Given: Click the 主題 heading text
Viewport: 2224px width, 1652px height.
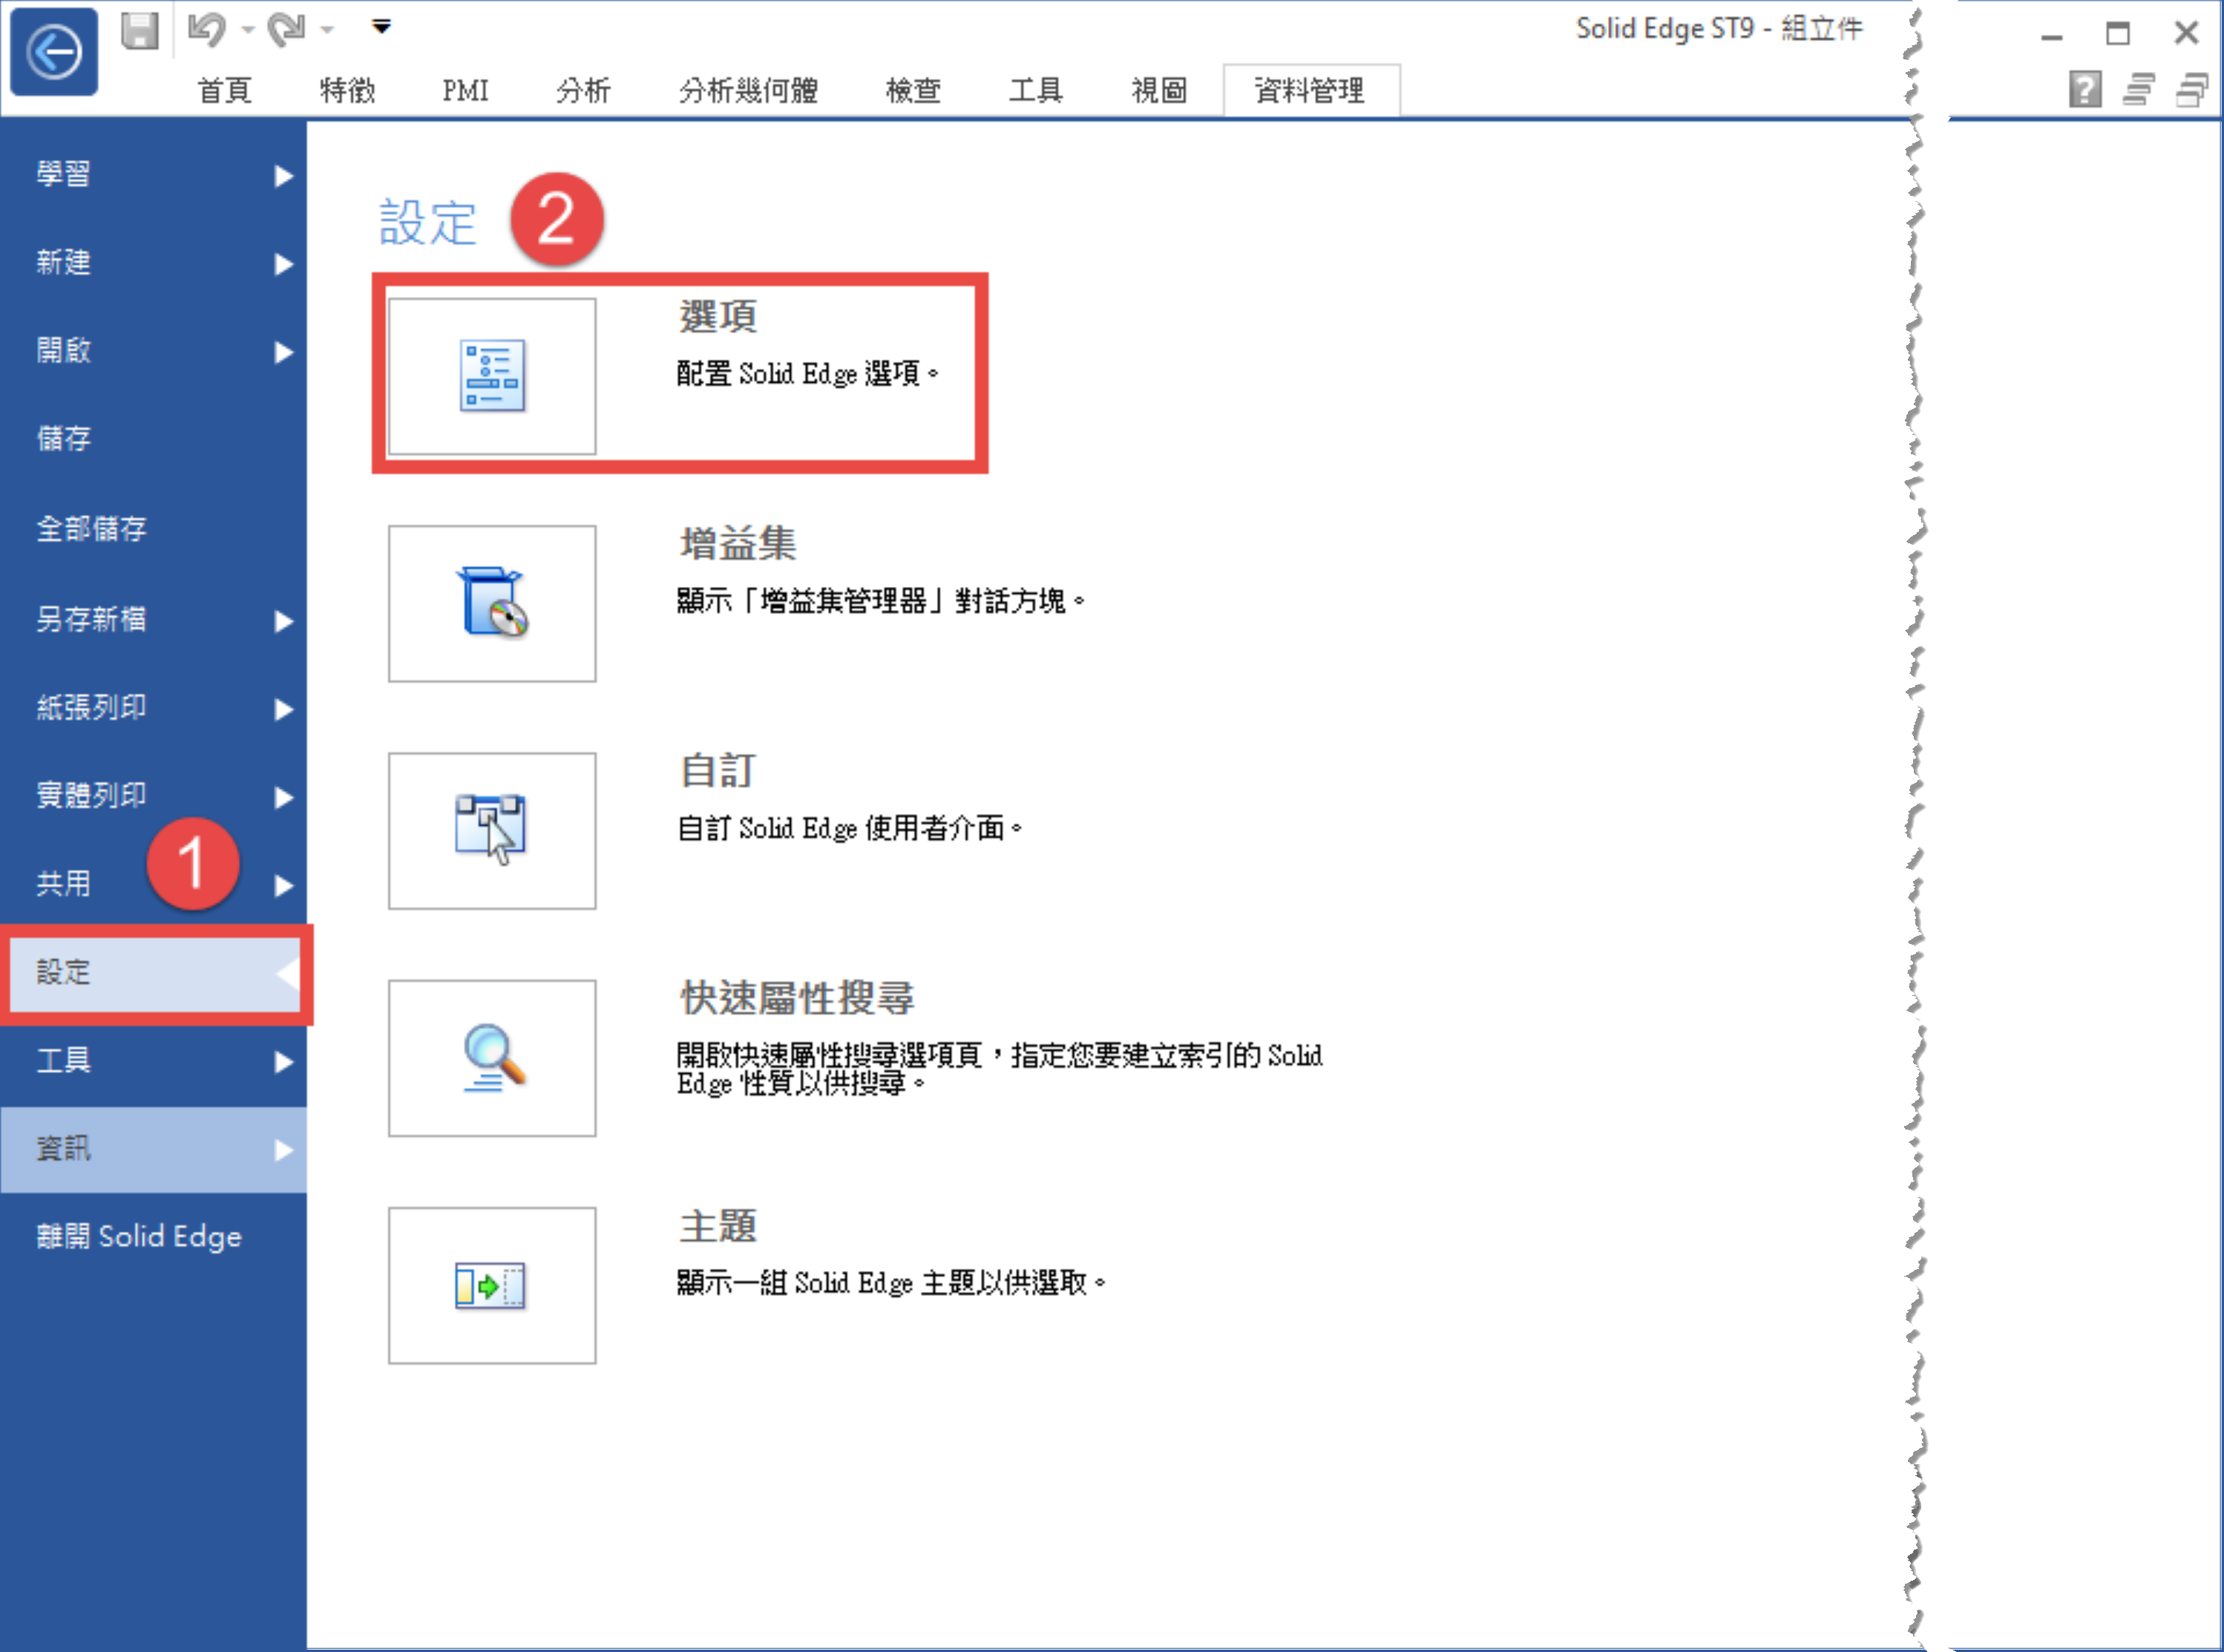Looking at the screenshot, I should [x=718, y=1225].
